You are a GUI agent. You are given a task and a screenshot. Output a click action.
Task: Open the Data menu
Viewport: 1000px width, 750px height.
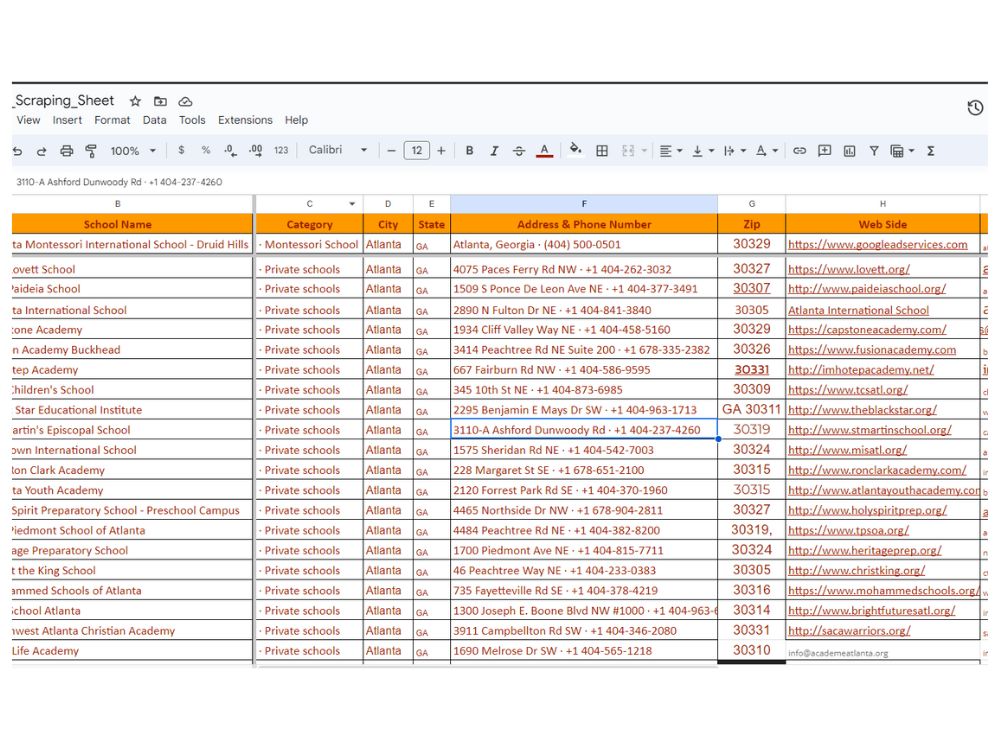tap(154, 120)
